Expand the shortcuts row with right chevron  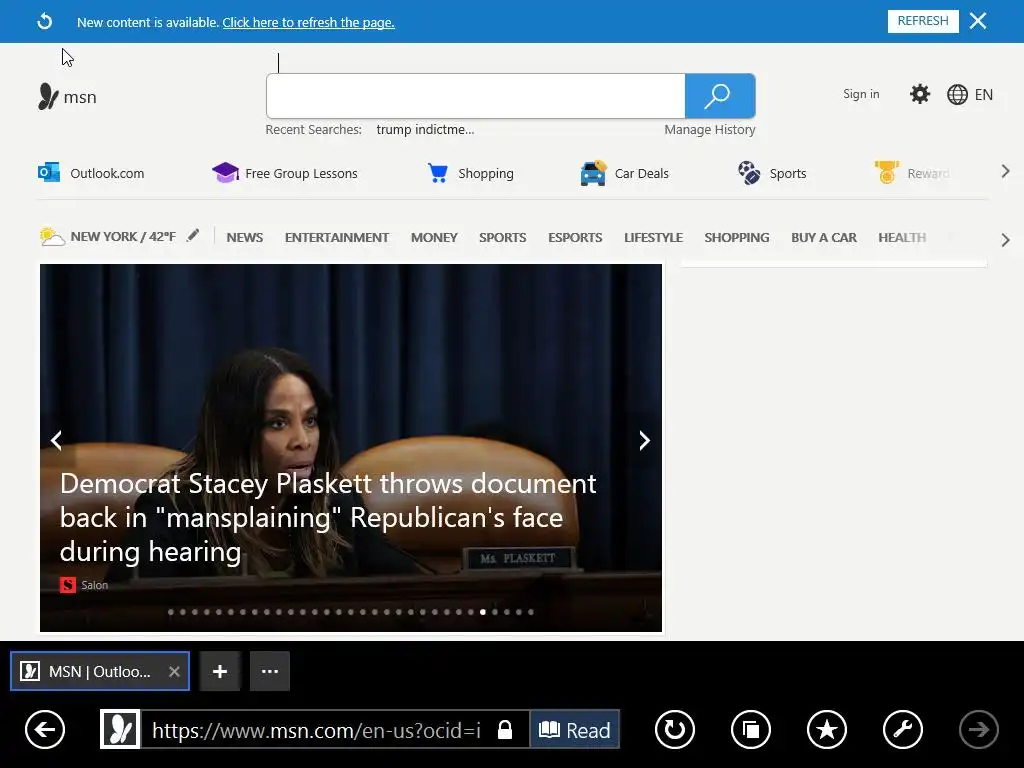tap(1005, 172)
